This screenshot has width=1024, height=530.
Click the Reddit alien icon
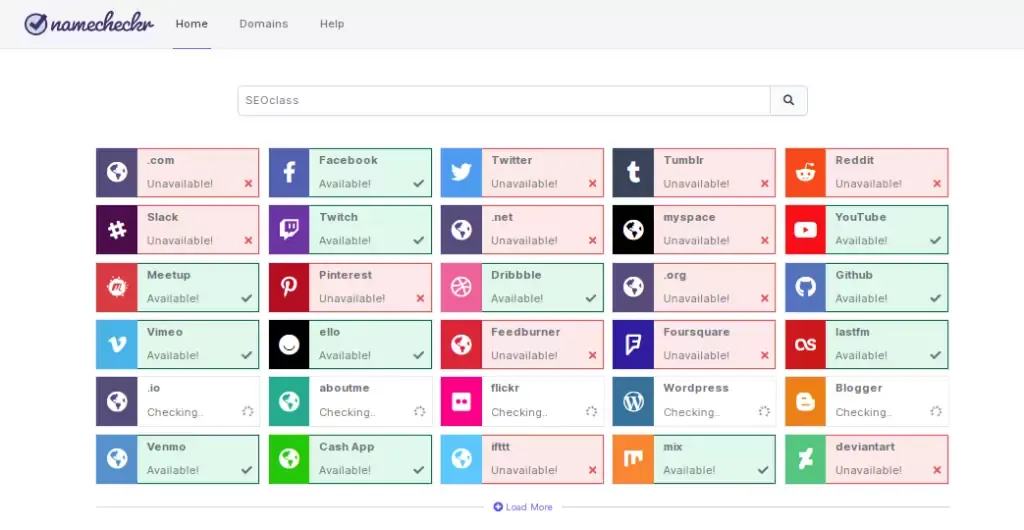coord(805,173)
